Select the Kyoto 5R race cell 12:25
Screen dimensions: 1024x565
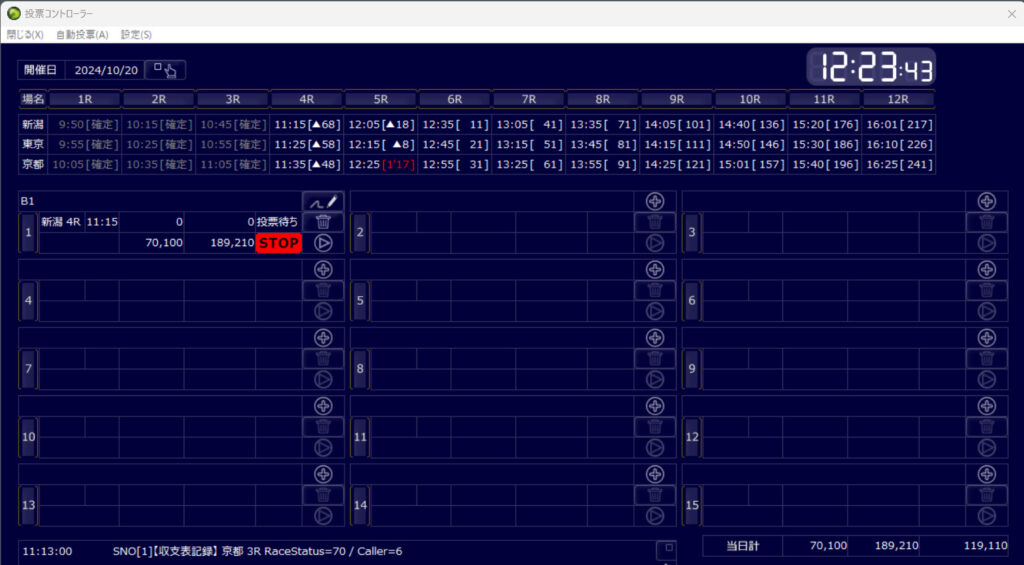coord(381,164)
